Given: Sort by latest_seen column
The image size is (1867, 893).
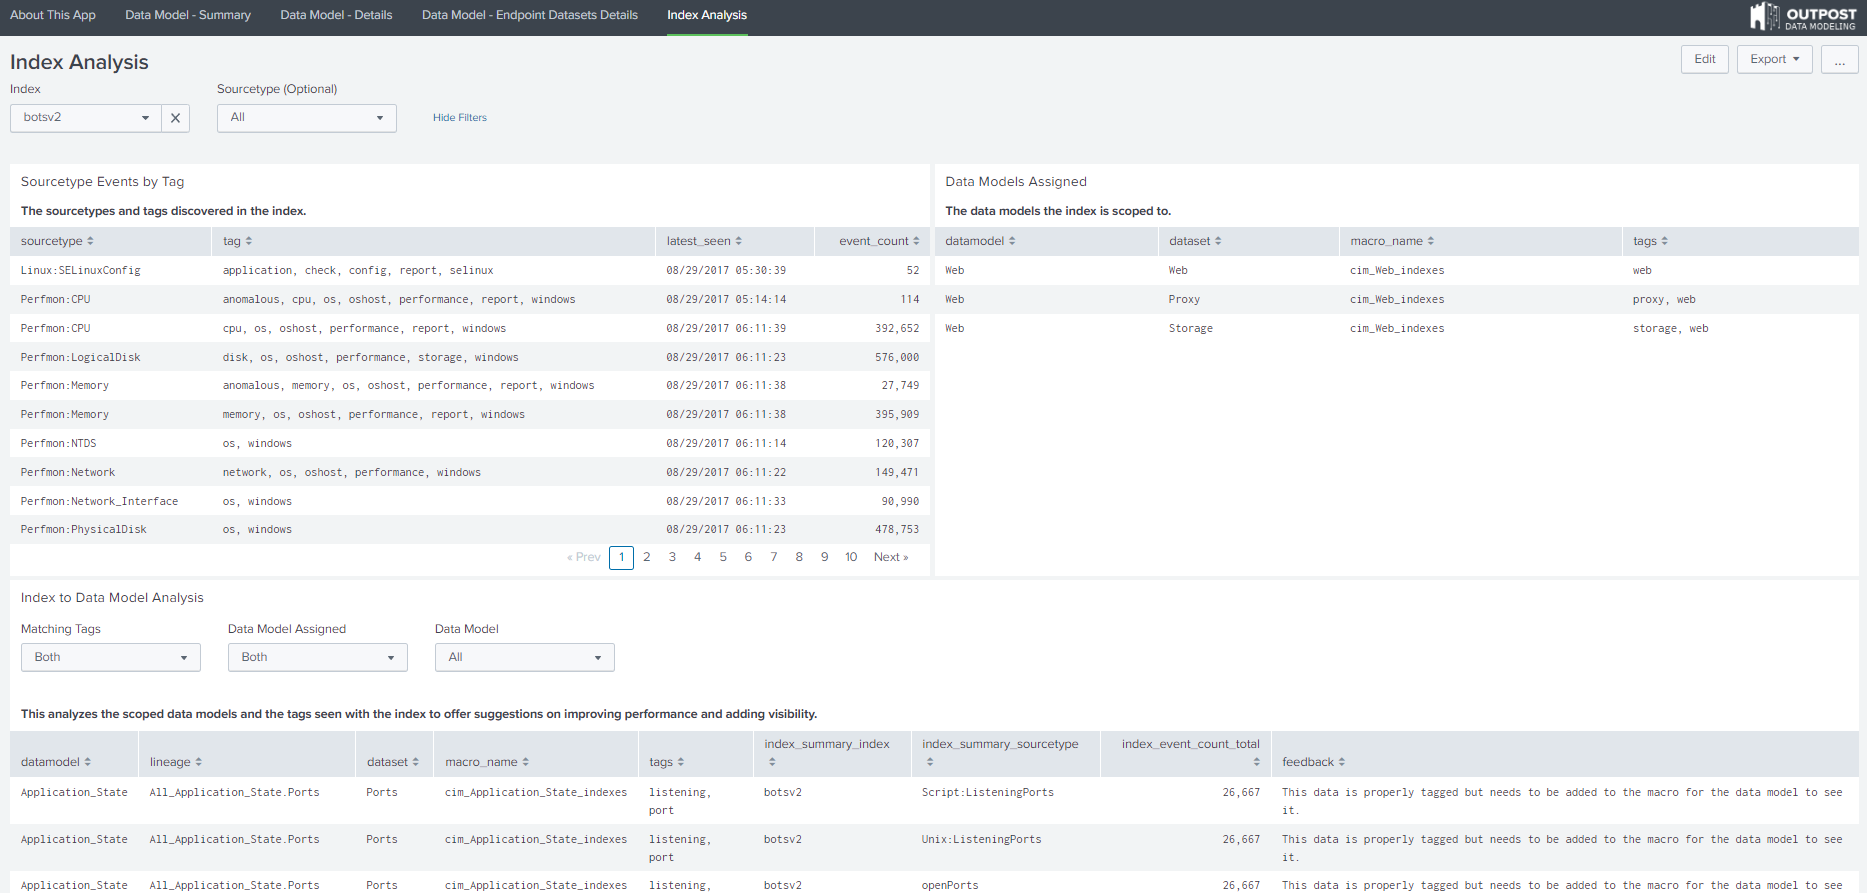Looking at the screenshot, I should (704, 241).
